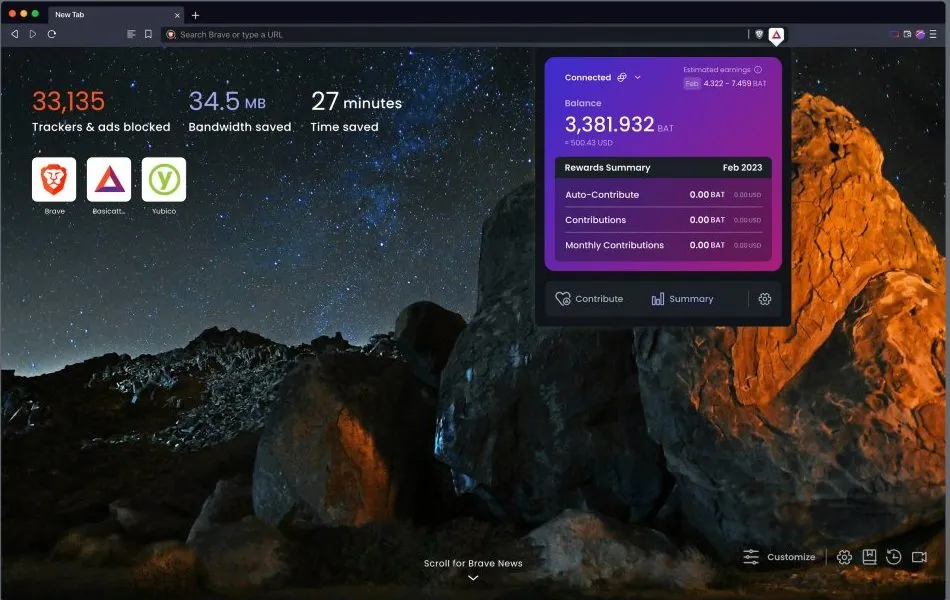This screenshot has height=600, width=950.
Task: Open Bookmarks via the book icon
Action: pos(869,557)
